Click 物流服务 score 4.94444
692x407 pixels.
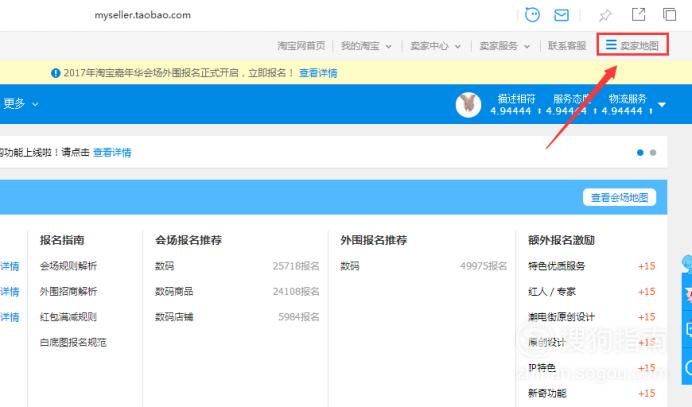(622, 111)
